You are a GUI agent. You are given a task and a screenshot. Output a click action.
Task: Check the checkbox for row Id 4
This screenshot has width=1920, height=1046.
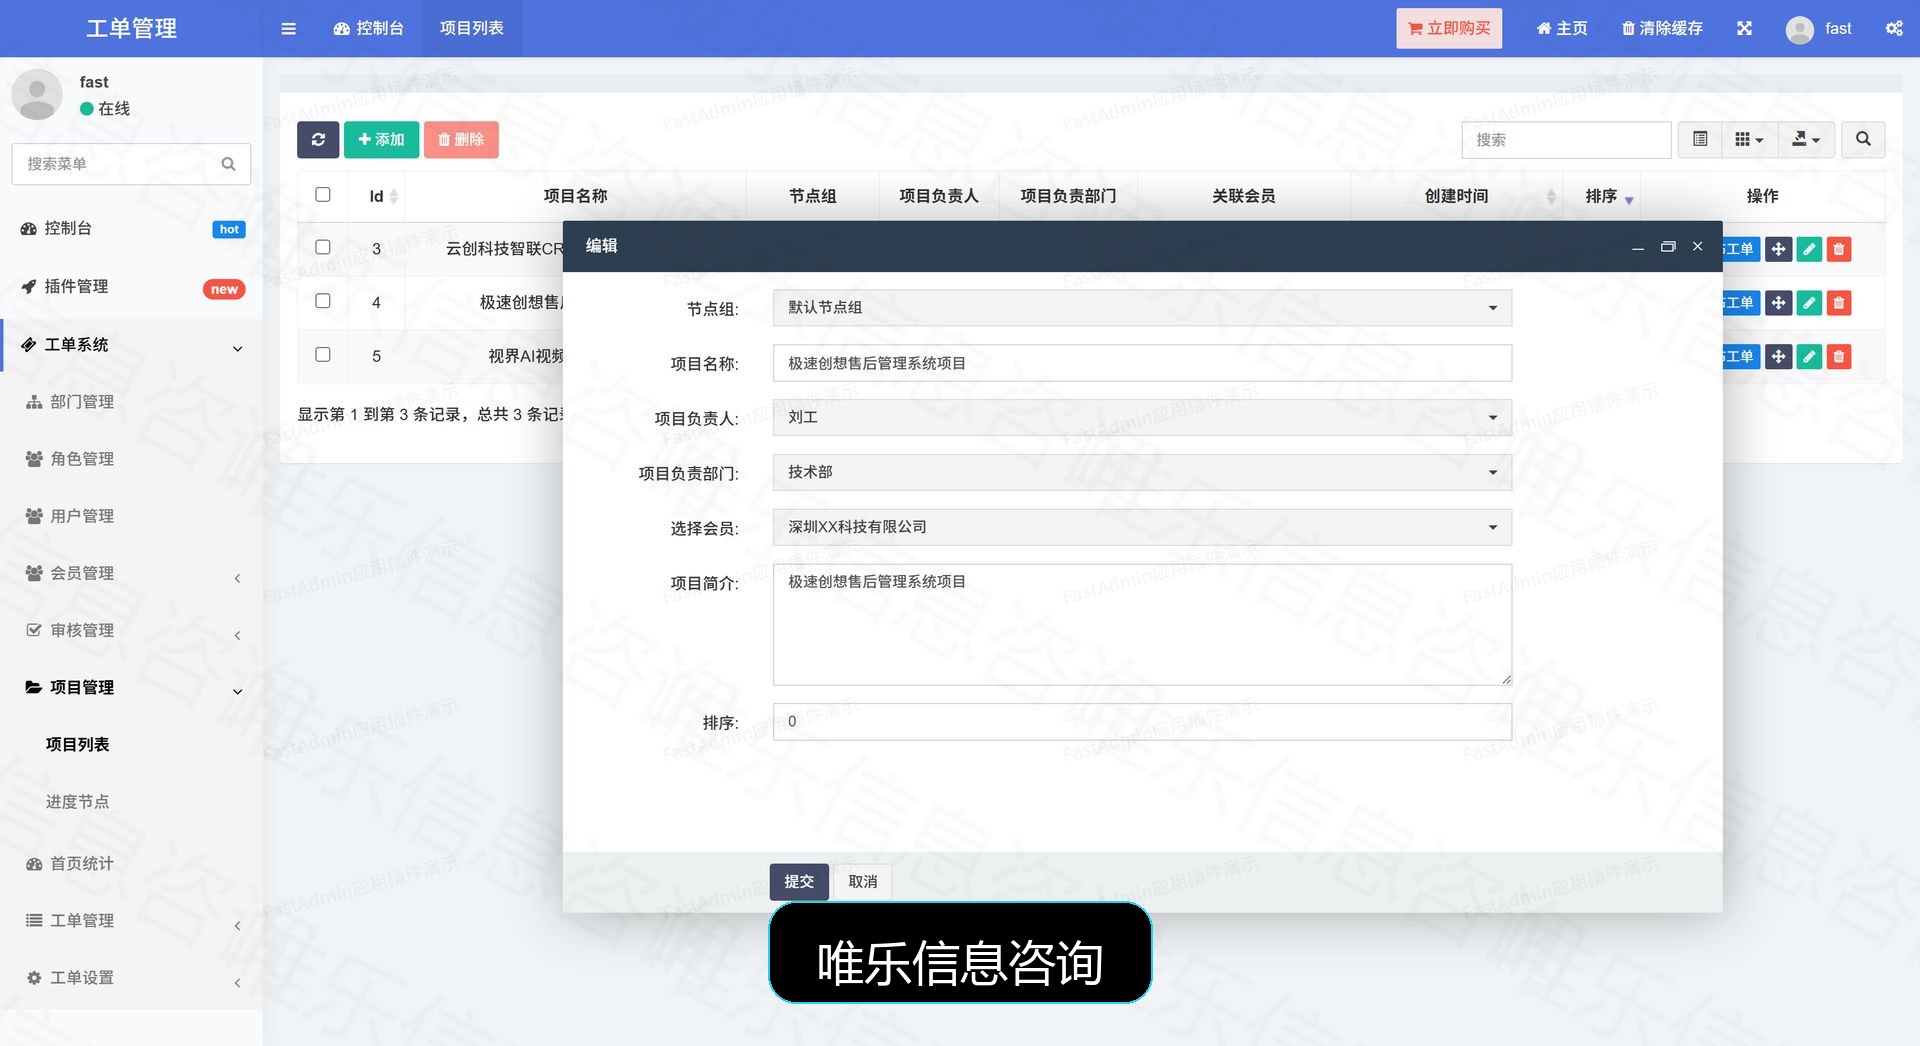[322, 301]
